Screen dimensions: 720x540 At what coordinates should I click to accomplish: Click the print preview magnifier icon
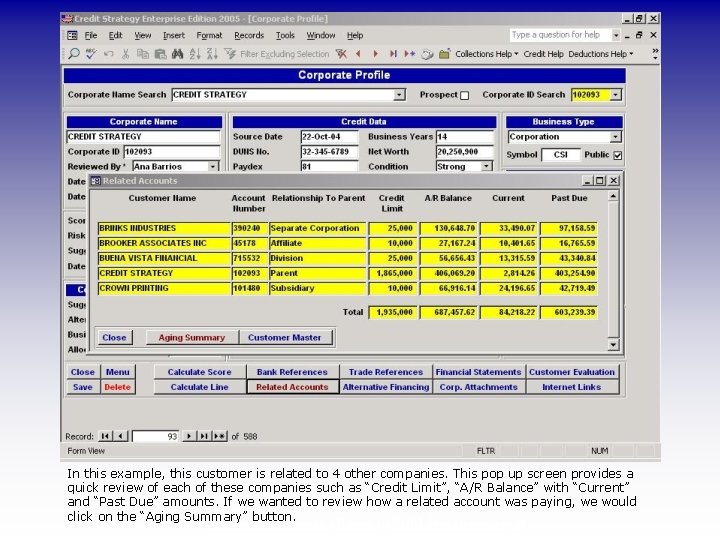click(73, 54)
